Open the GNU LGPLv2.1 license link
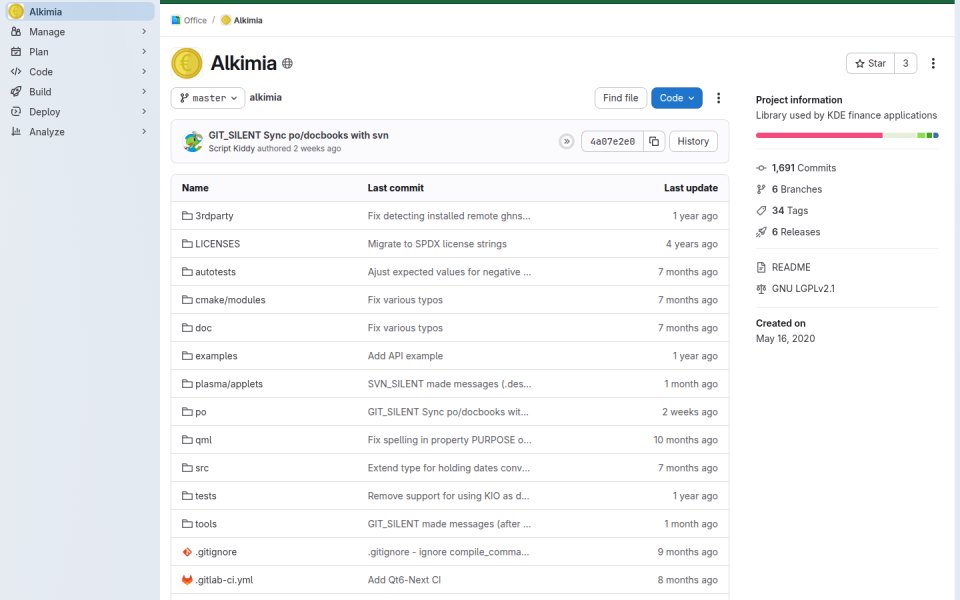 click(x=803, y=288)
